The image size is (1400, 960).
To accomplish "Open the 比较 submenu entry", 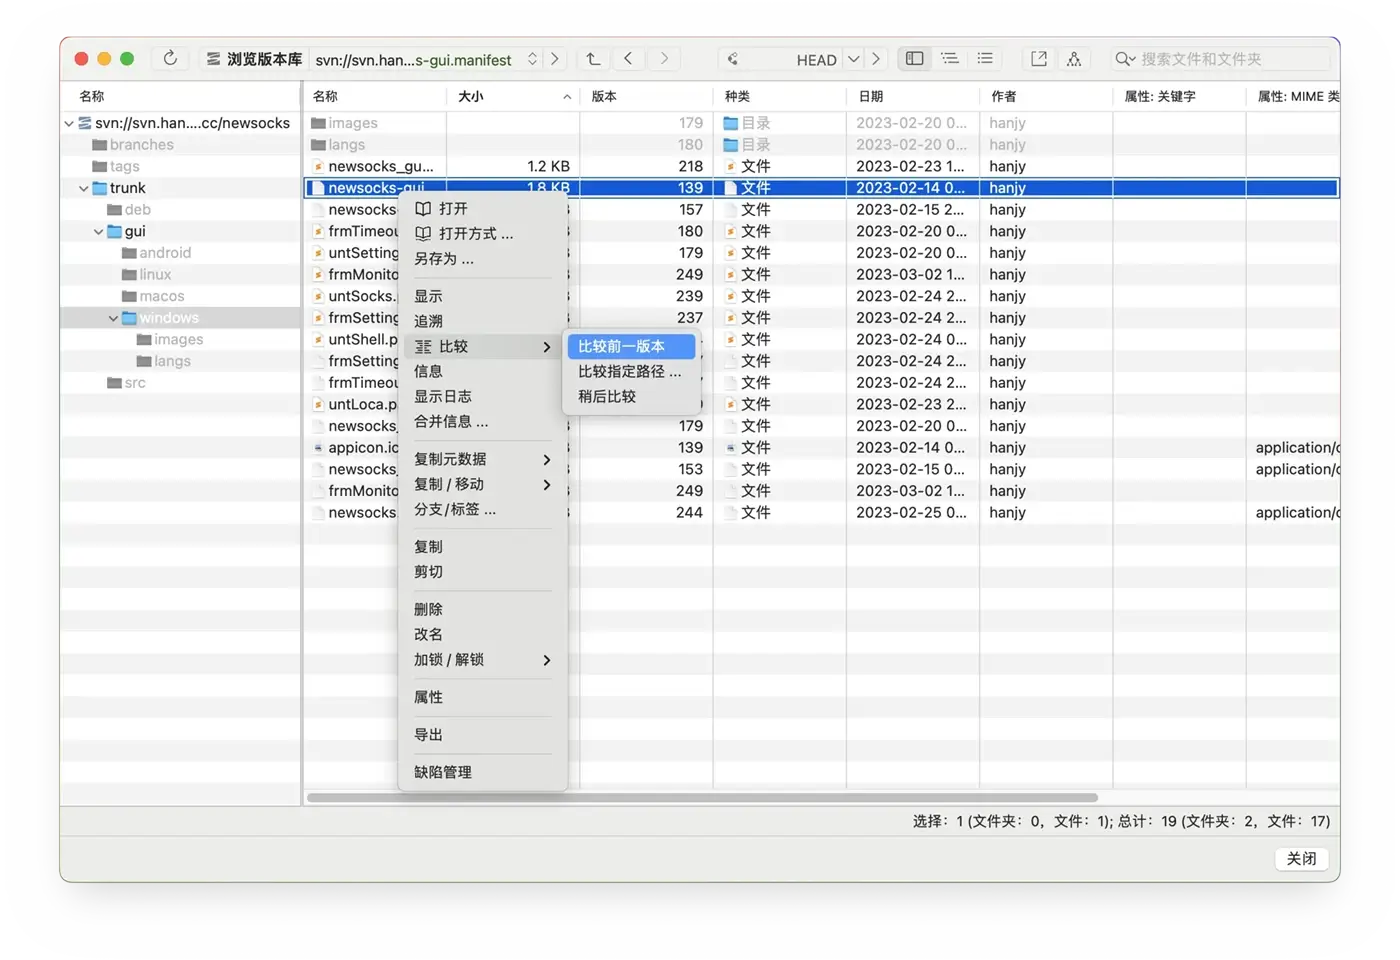I will point(483,347).
